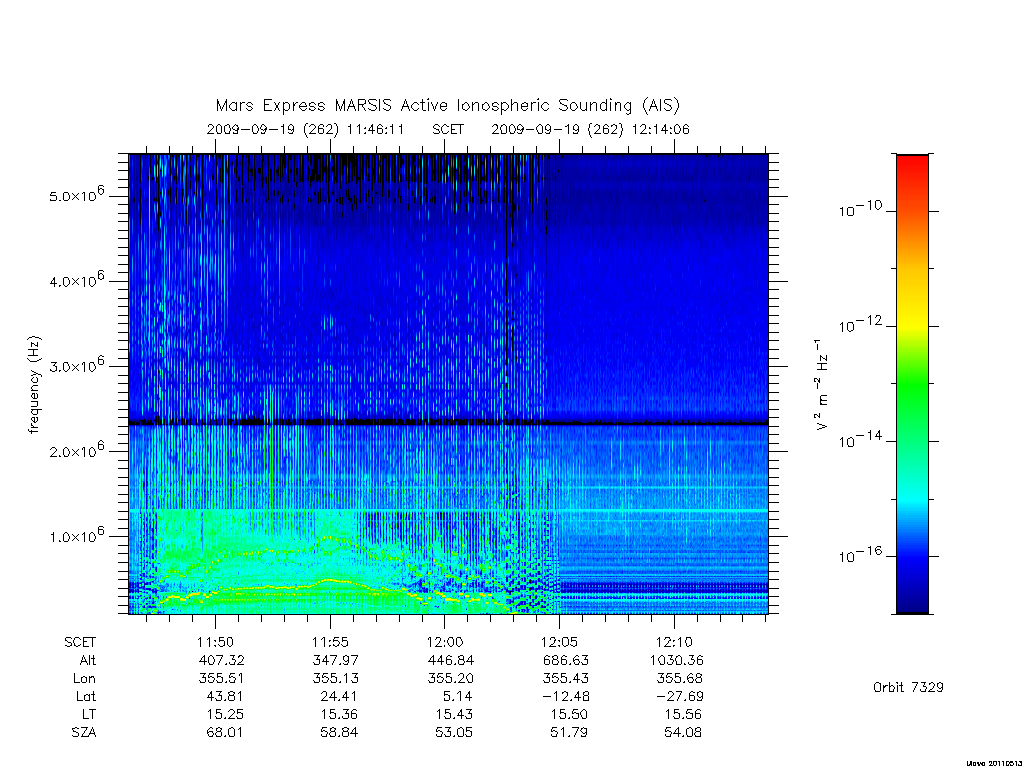Click the latitude value -12.48
The width and height of the screenshot is (1024, 768).
(x=566, y=696)
